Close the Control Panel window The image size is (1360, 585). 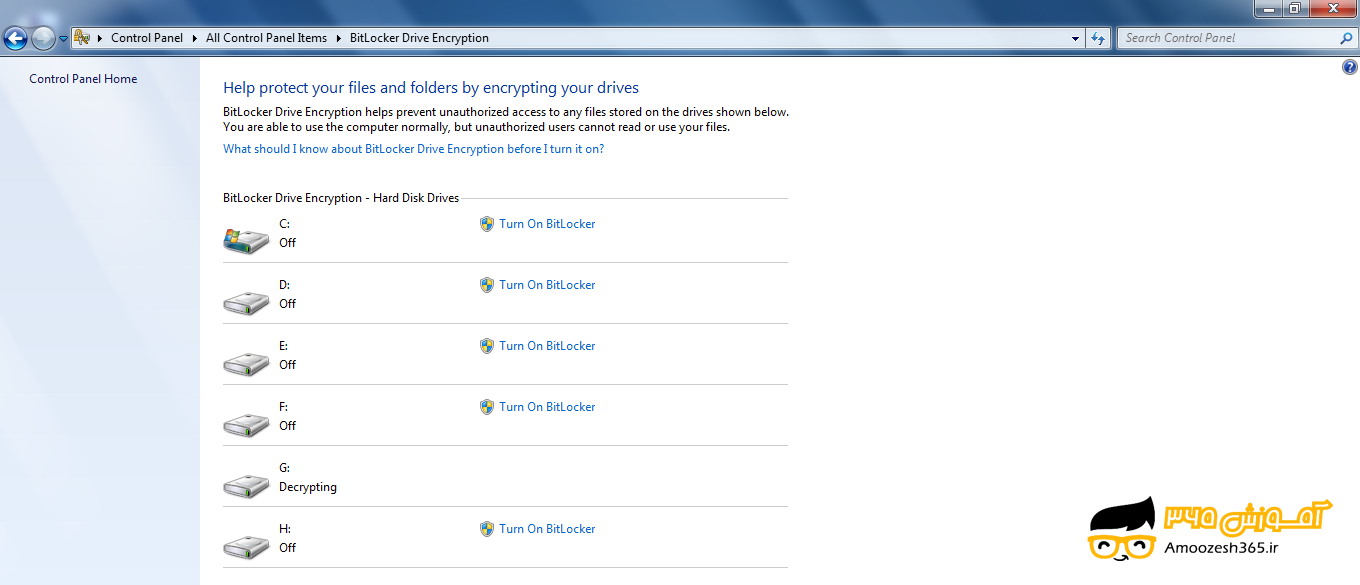1331,8
